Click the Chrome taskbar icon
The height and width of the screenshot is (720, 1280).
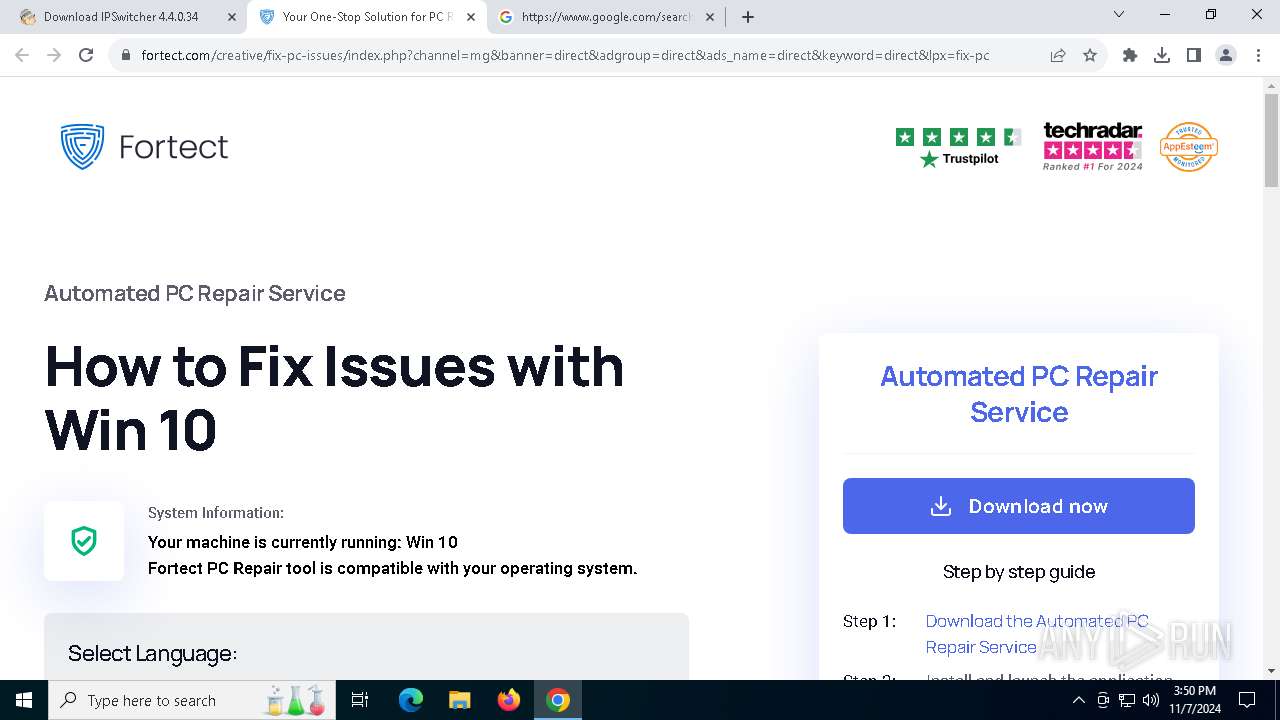[x=558, y=700]
